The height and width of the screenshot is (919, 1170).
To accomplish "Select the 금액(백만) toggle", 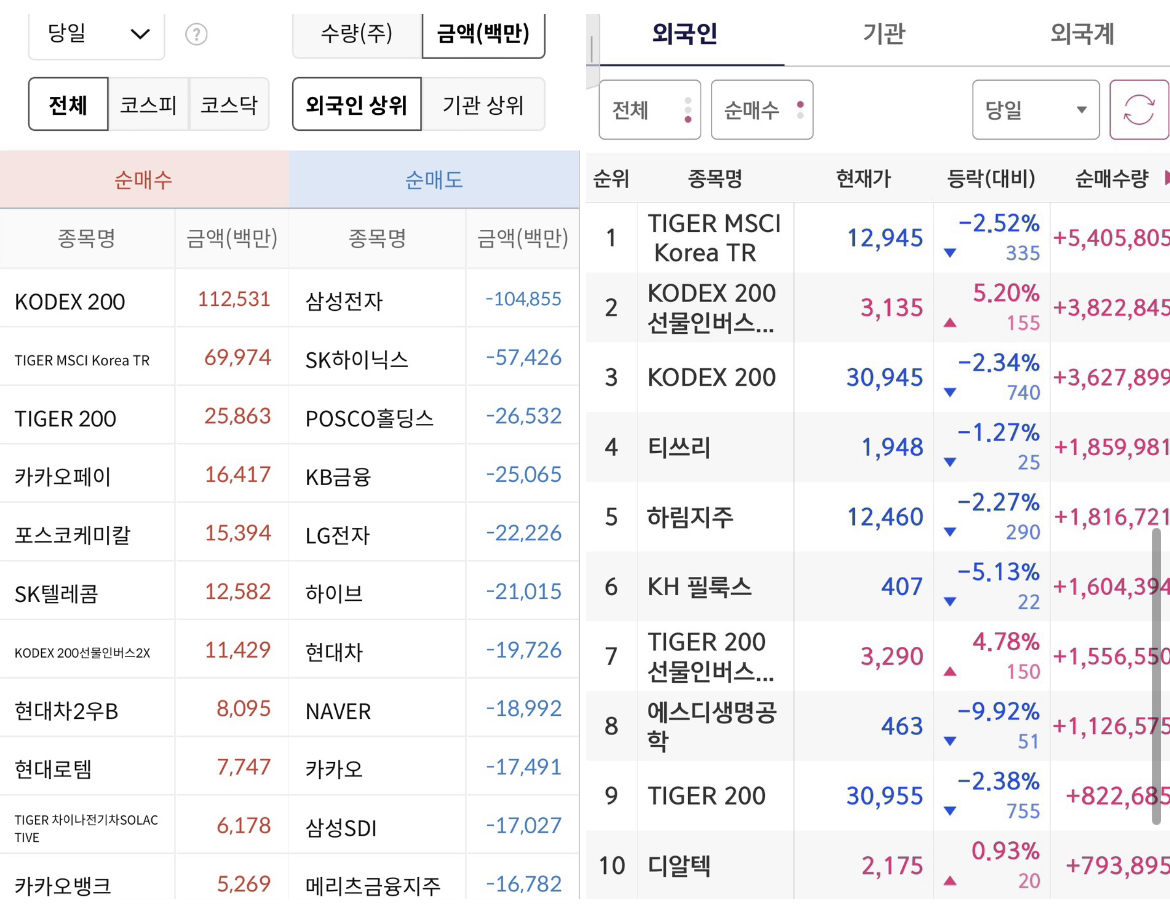I will pos(484,34).
